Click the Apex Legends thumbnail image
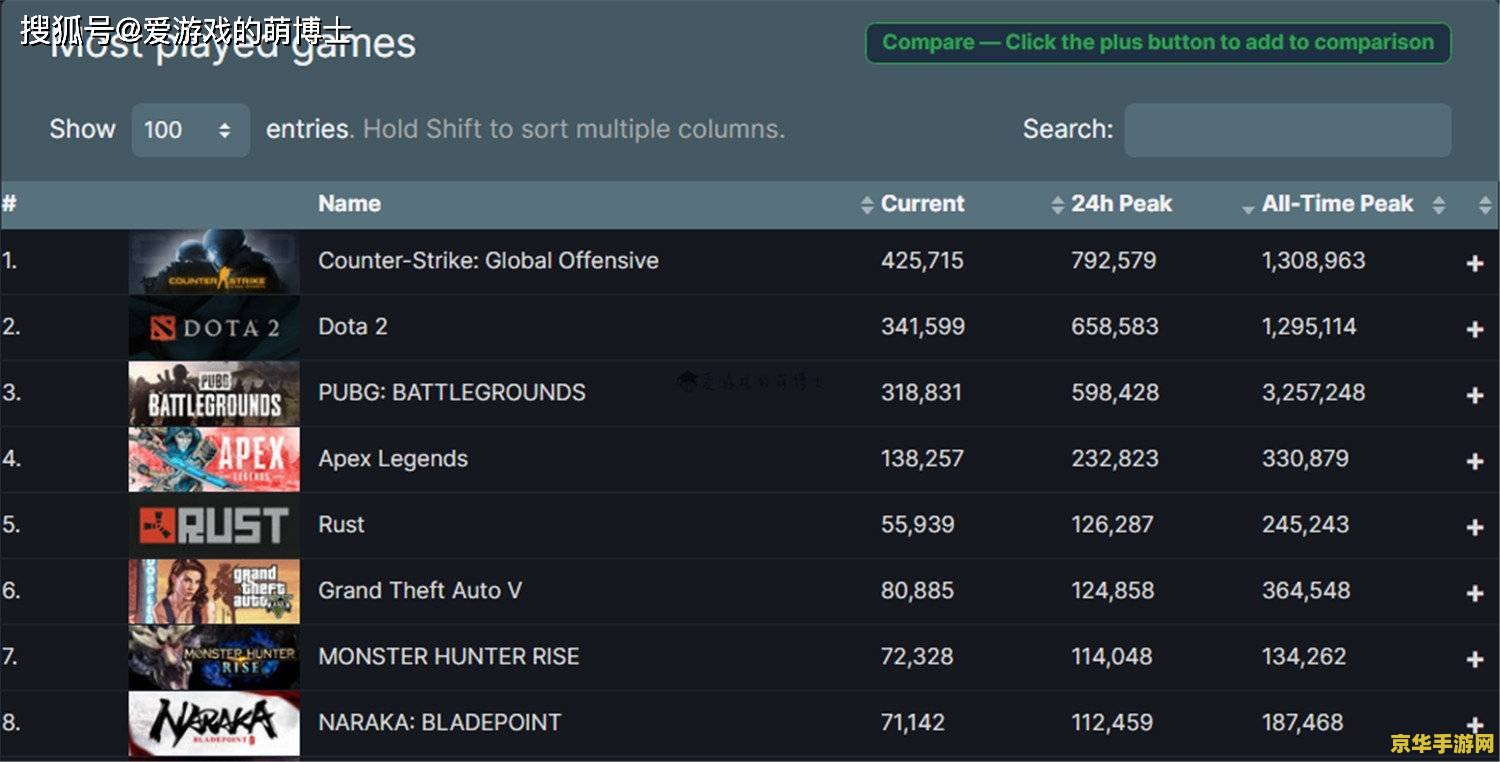1500x762 pixels. 214,459
